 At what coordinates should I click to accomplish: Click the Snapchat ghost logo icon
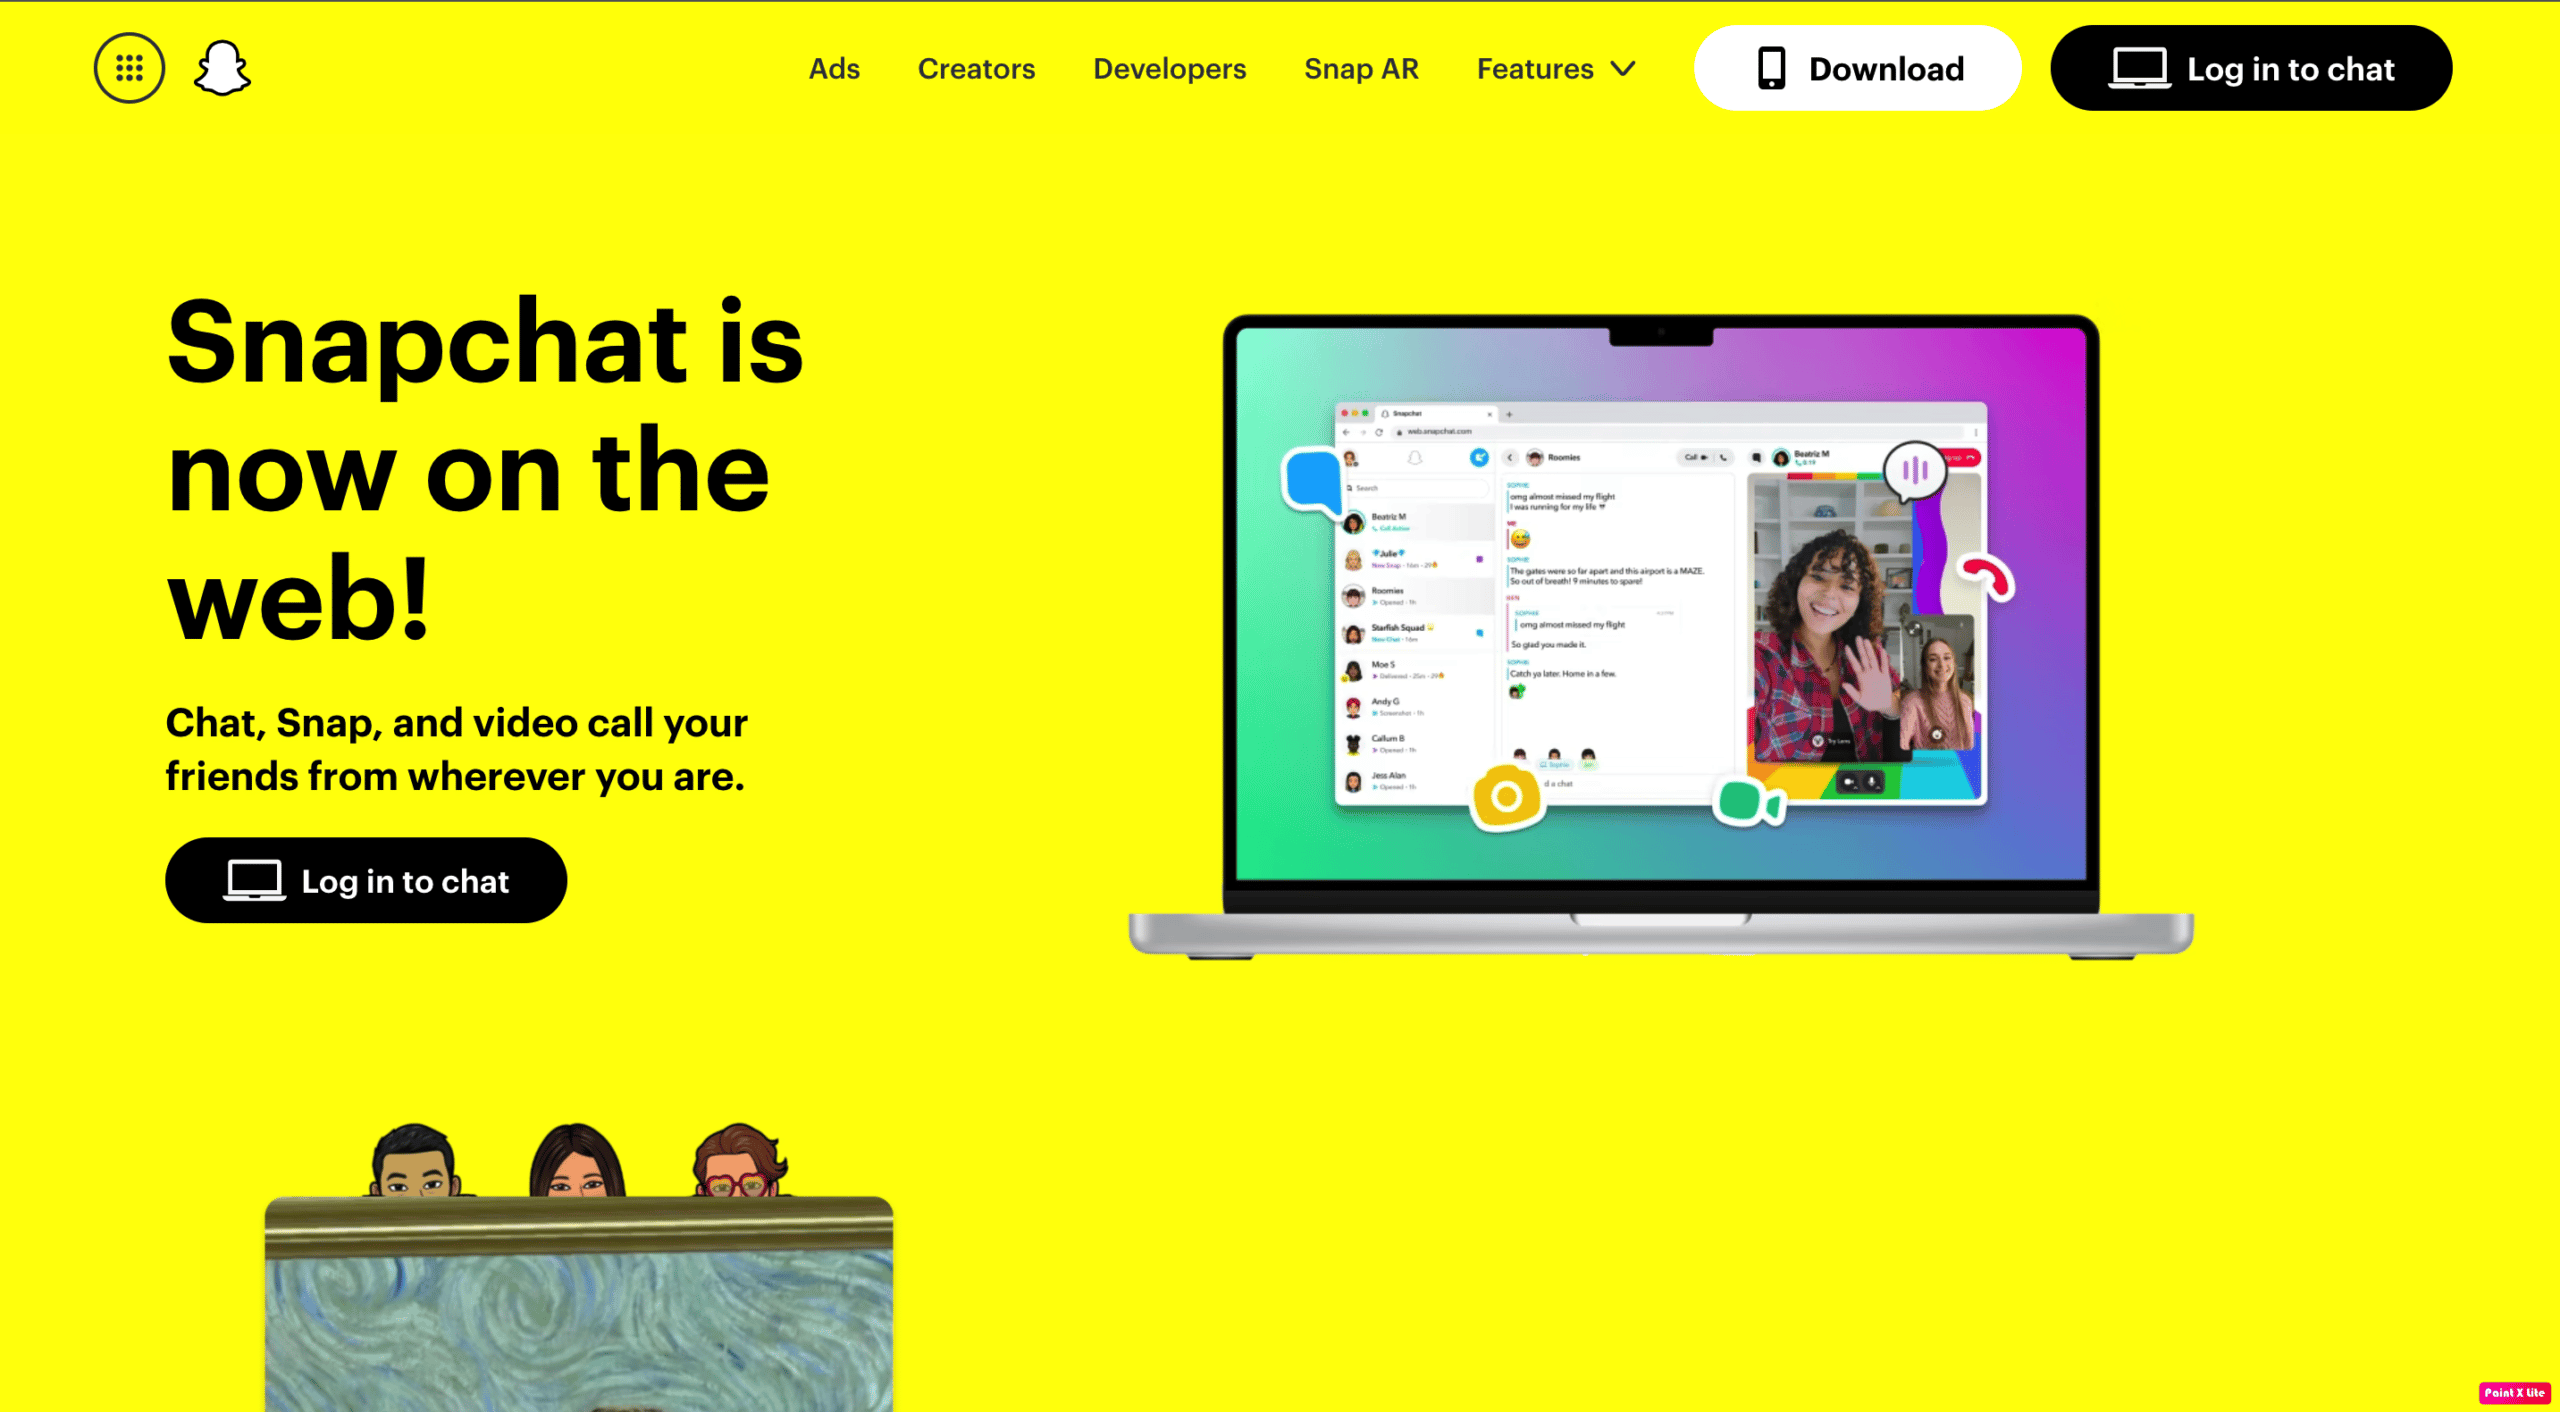coord(221,68)
